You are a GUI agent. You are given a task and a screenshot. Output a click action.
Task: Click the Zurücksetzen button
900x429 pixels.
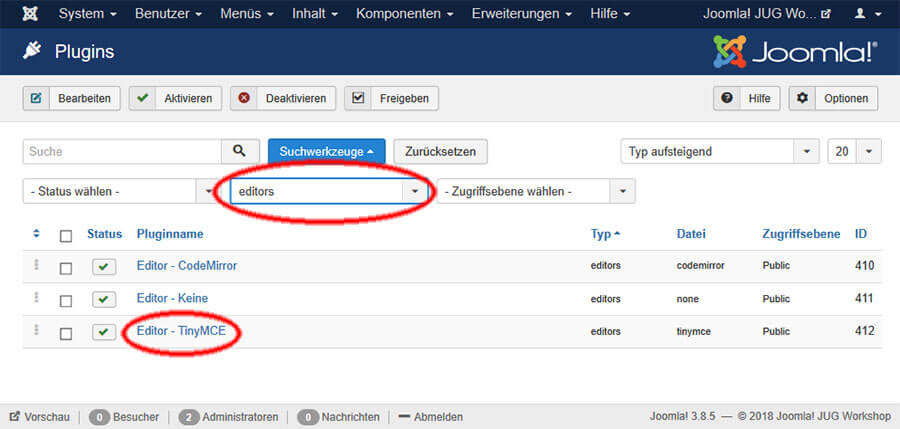440,152
